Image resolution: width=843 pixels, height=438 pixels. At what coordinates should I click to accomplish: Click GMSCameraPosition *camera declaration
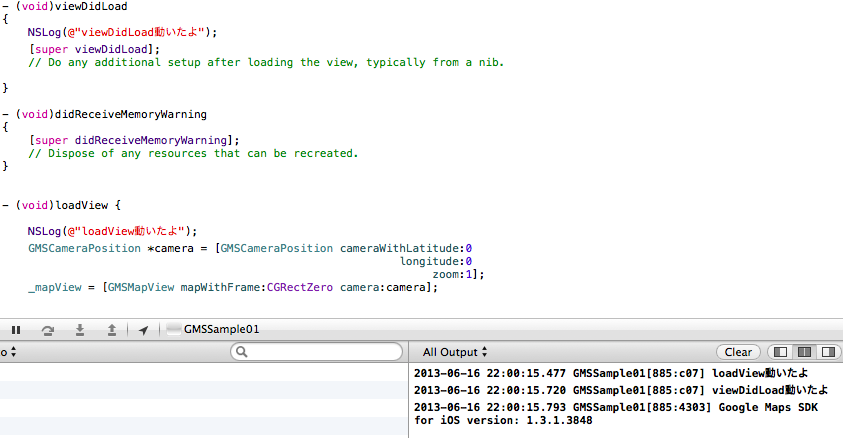tap(250, 248)
